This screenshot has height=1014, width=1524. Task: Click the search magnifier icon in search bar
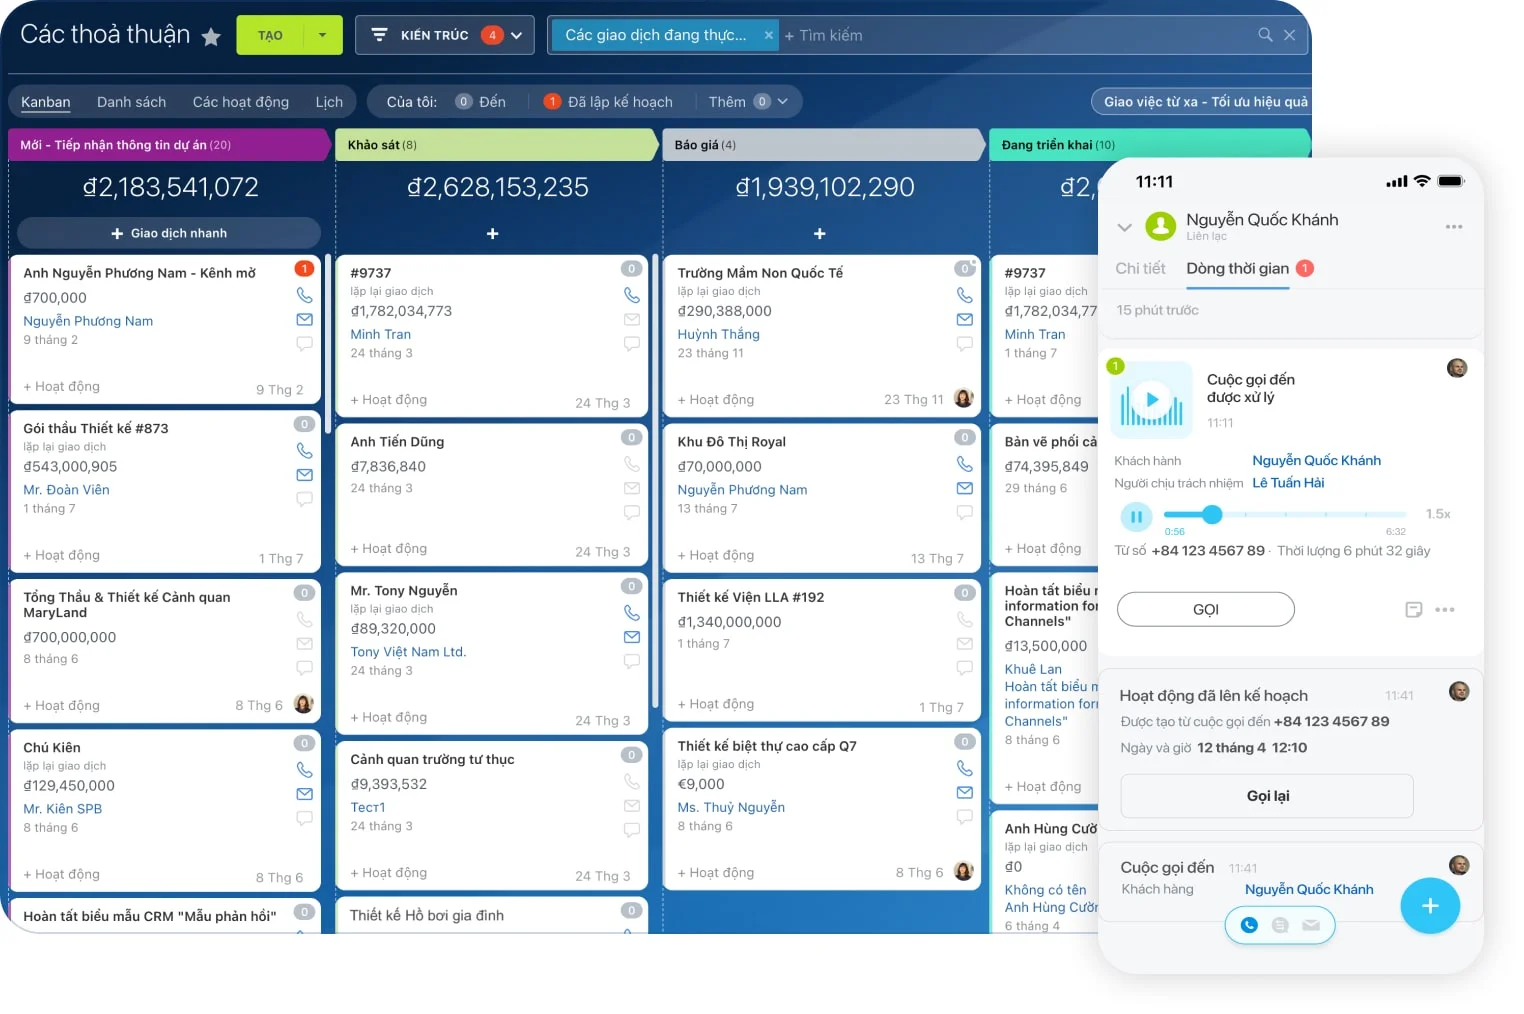pos(1265,35)
